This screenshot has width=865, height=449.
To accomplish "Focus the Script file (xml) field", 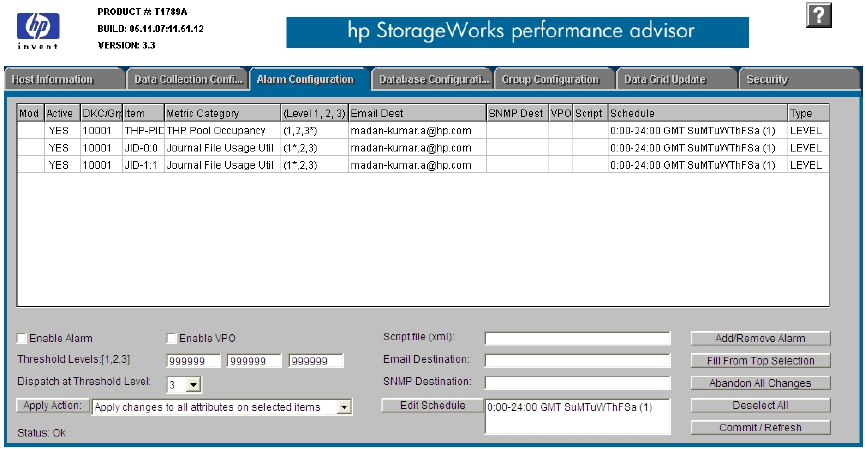I will point(577,338).
